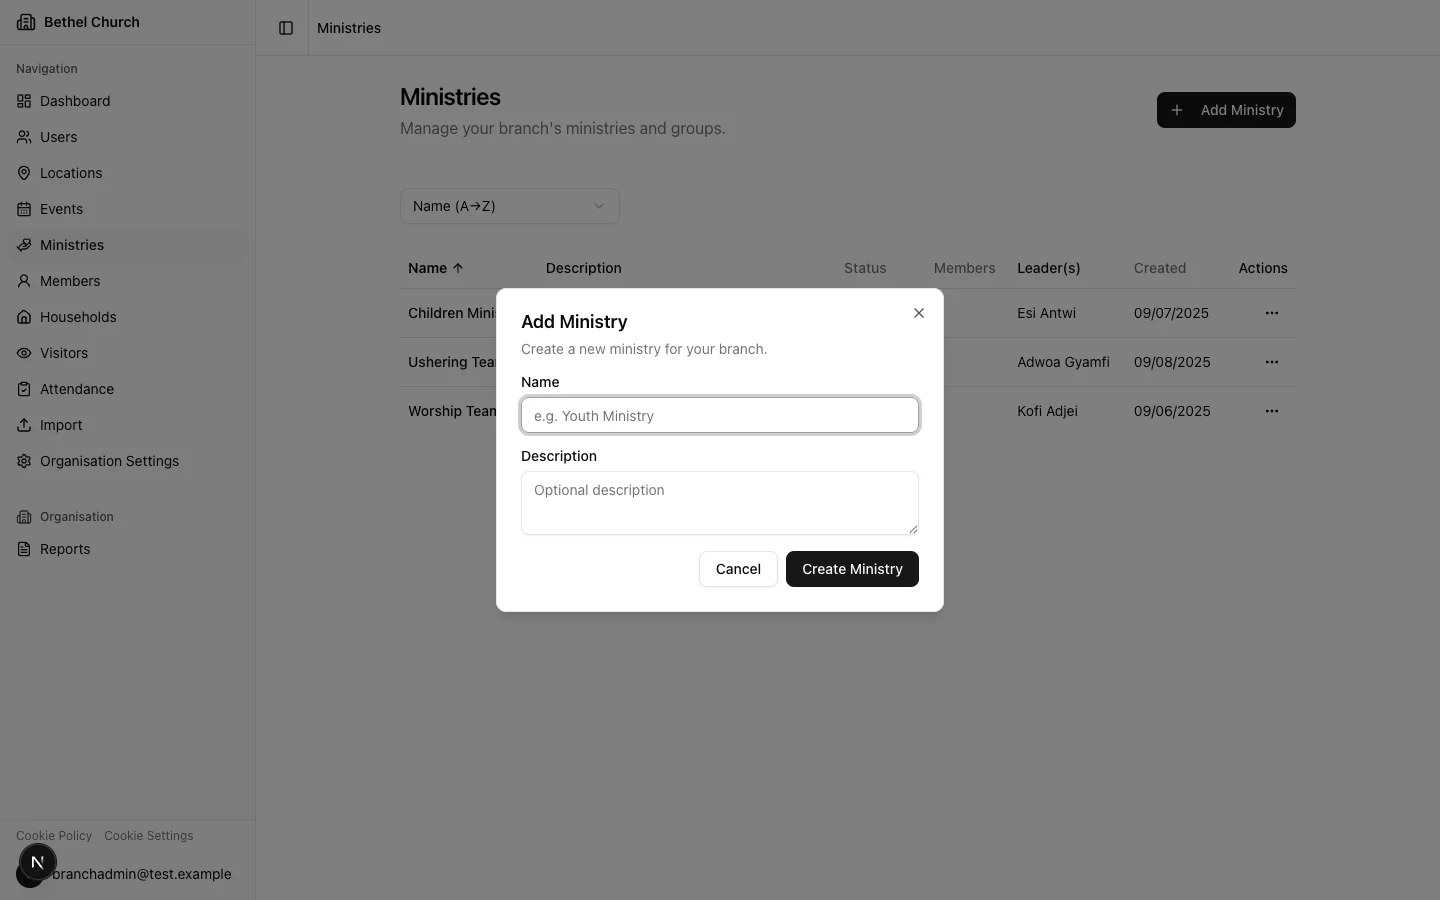Click leader name Adwoa Gyamfi
Screen dimensions: 1440x900
point(1063,362)
